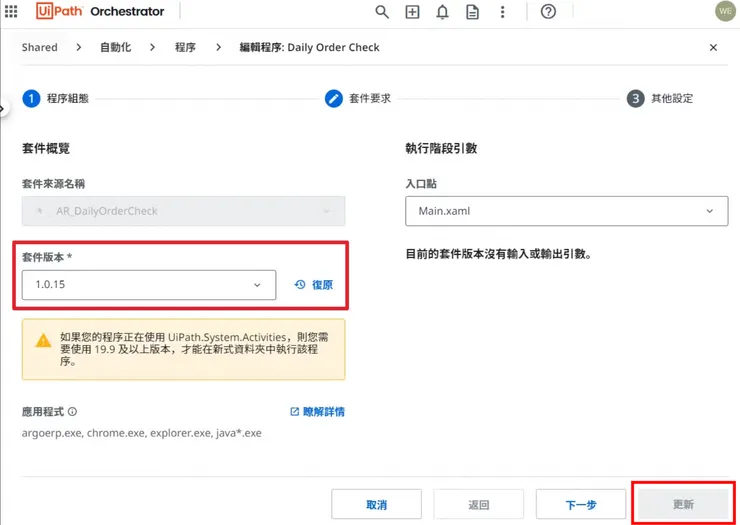Select step 3 其他設定
Viewport: 740px width, 525px height.
[x=660, y=99]
